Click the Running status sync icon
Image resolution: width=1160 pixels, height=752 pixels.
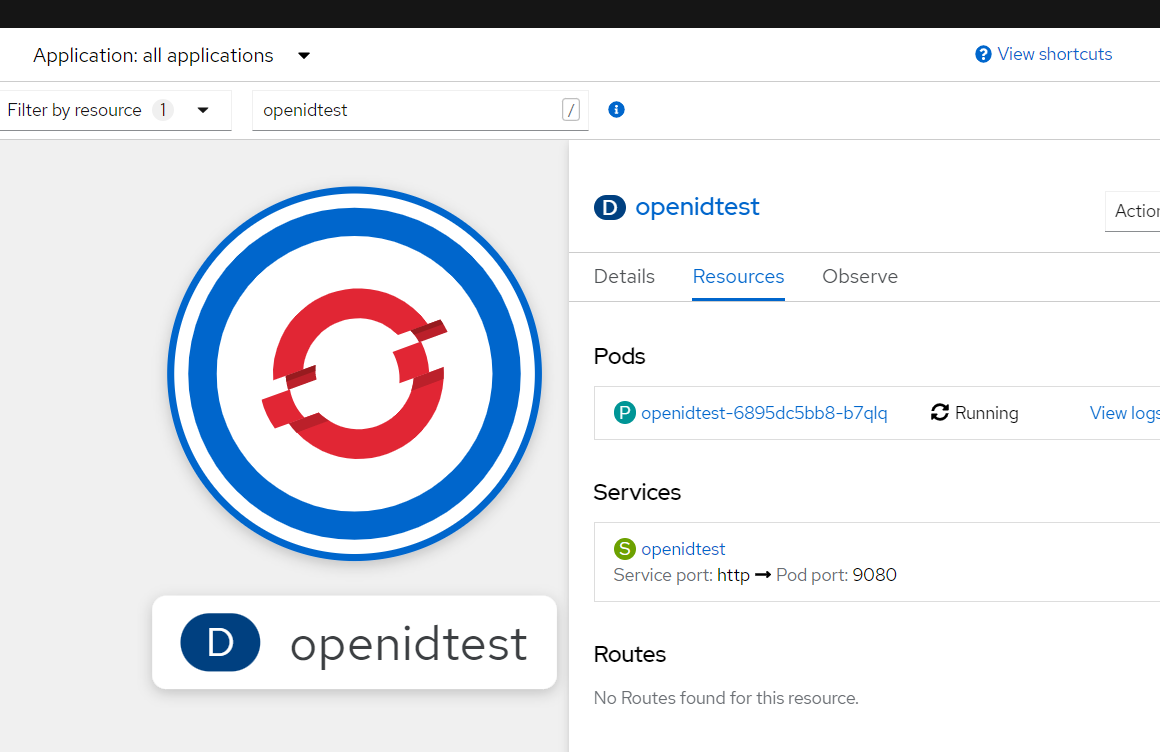click(940, 413)
